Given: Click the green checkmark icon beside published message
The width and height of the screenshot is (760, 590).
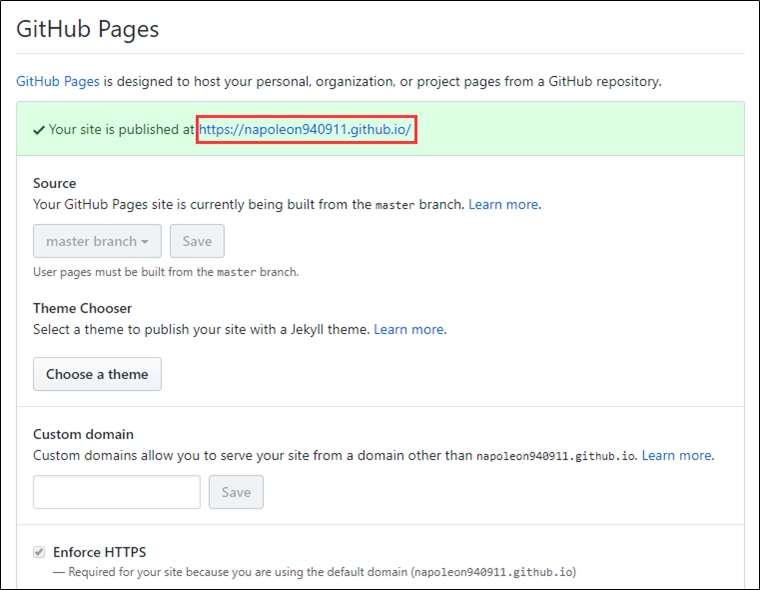Looking at the screenshot, I should (x=39, y=130).
